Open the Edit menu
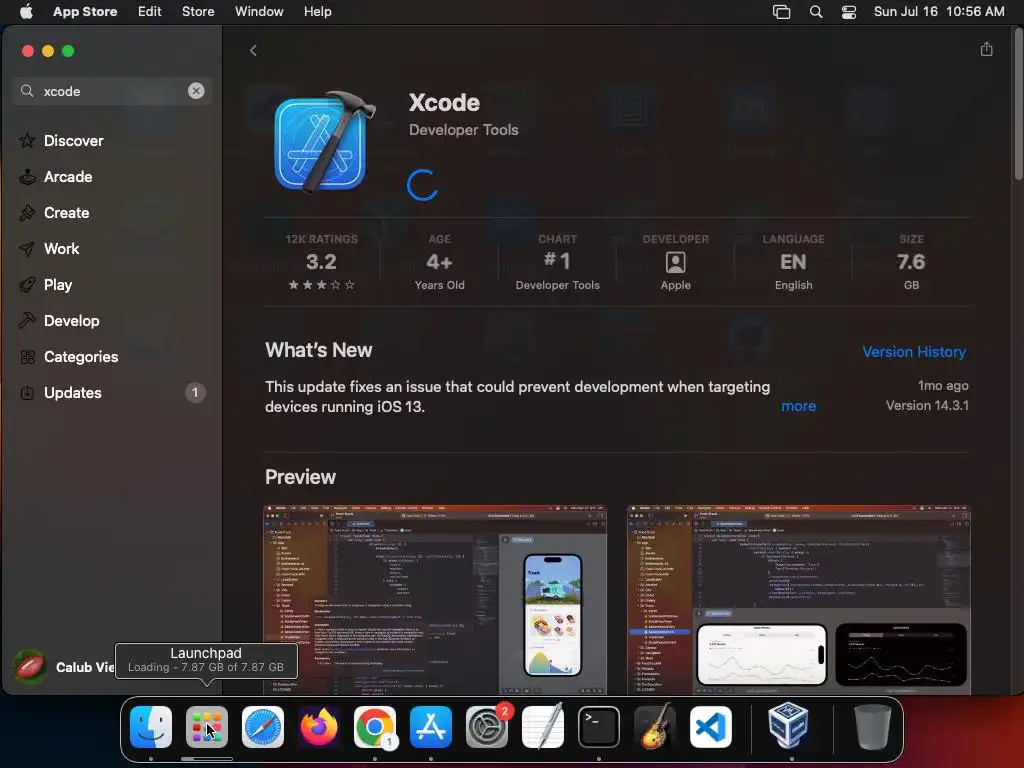The width and height of the screenshot is (1024, 768). coord(150,12)
